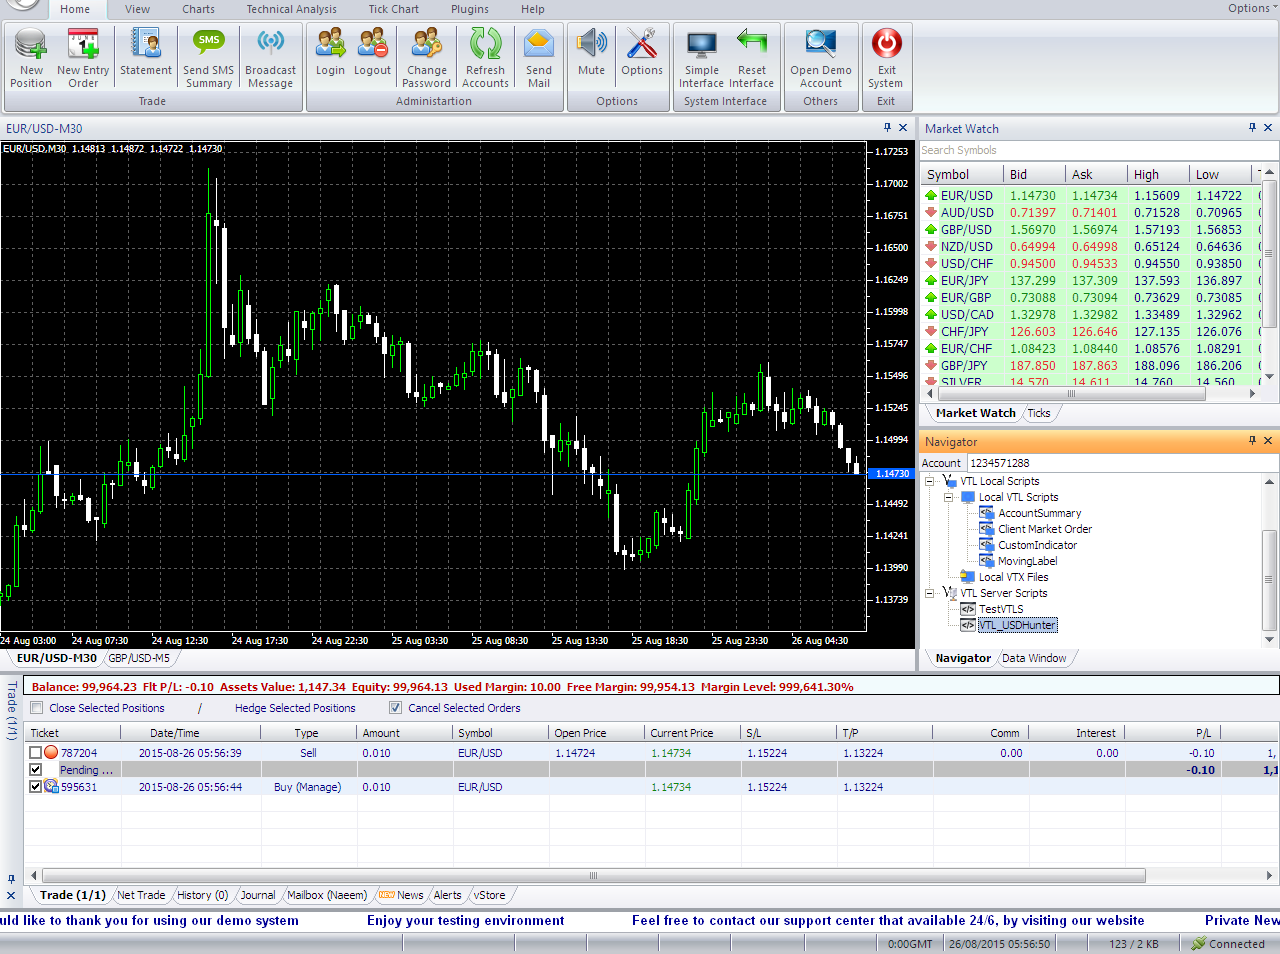Click the Connected status indicator
This screenshot has height=954, width=1280.
tap(1228, 944)
